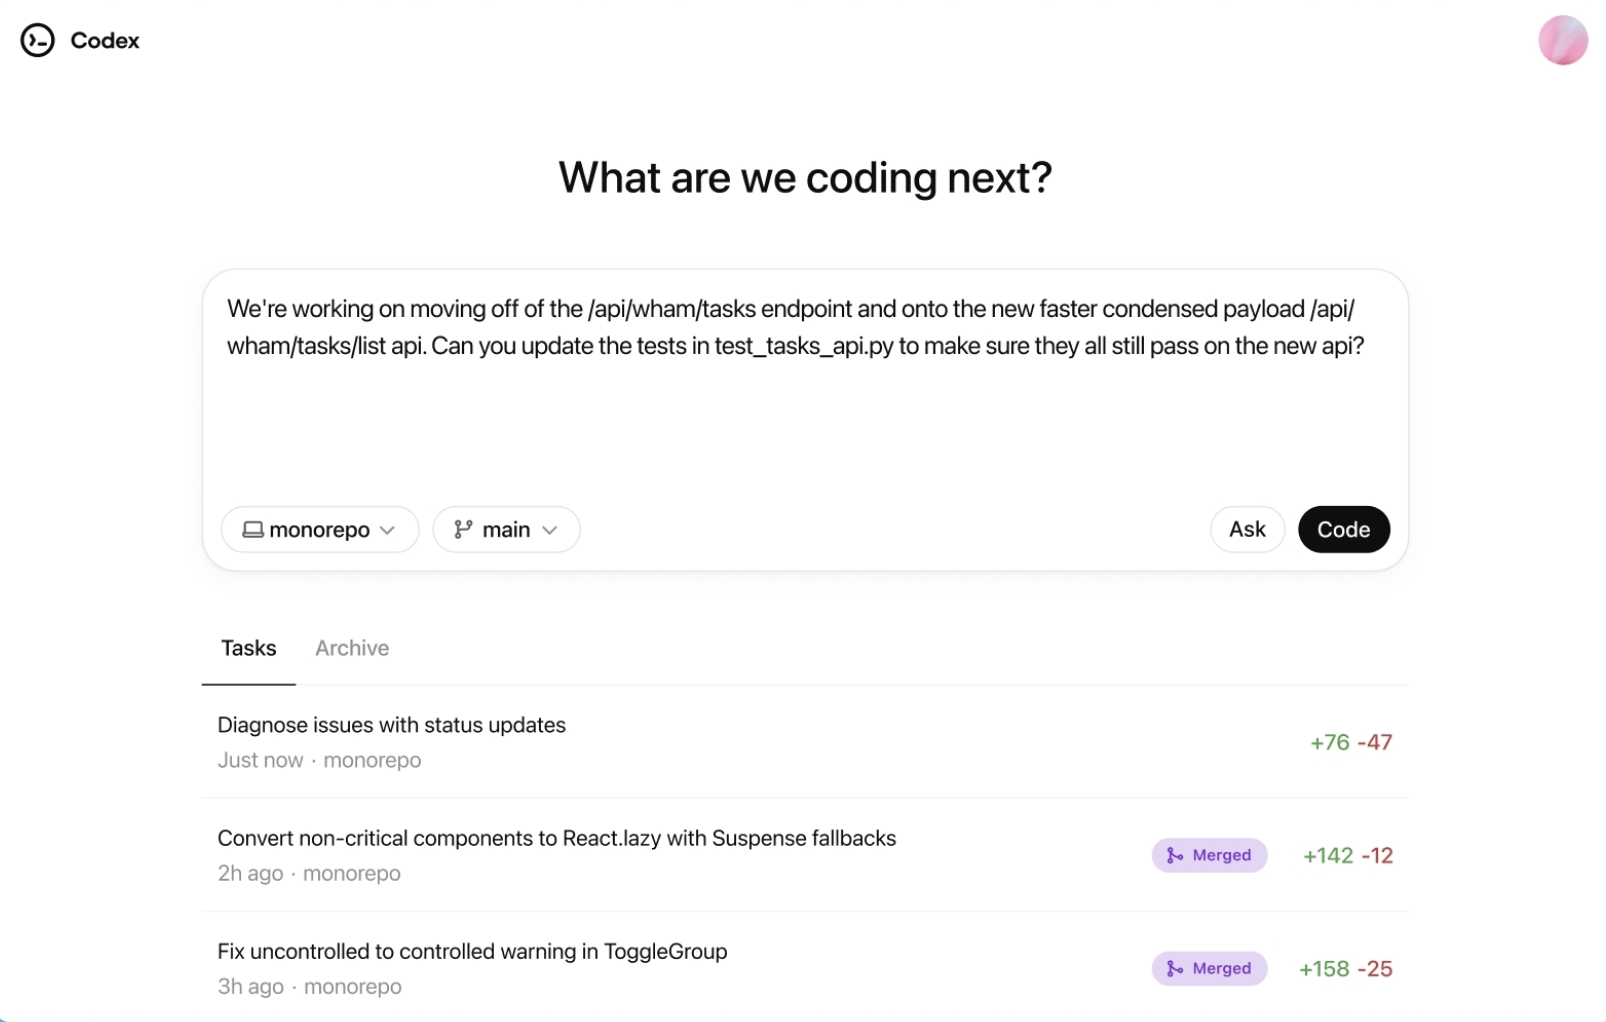1606x1022 pixels.
Task: Click the Merged badge on ToggleGroup task
Action: 1210,969
